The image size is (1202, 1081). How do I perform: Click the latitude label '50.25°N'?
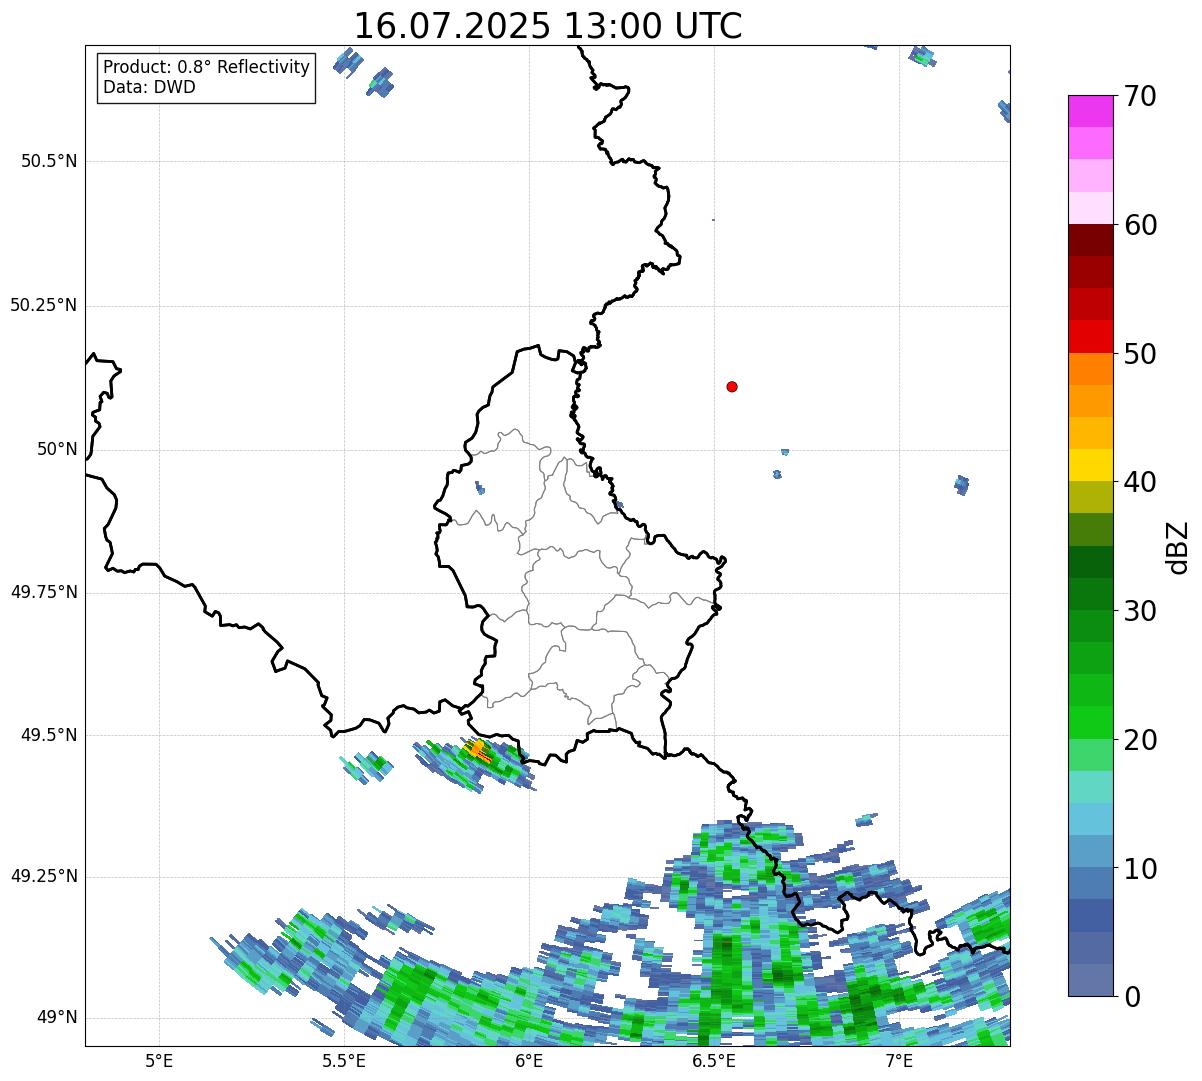click(x=44, y=305)
